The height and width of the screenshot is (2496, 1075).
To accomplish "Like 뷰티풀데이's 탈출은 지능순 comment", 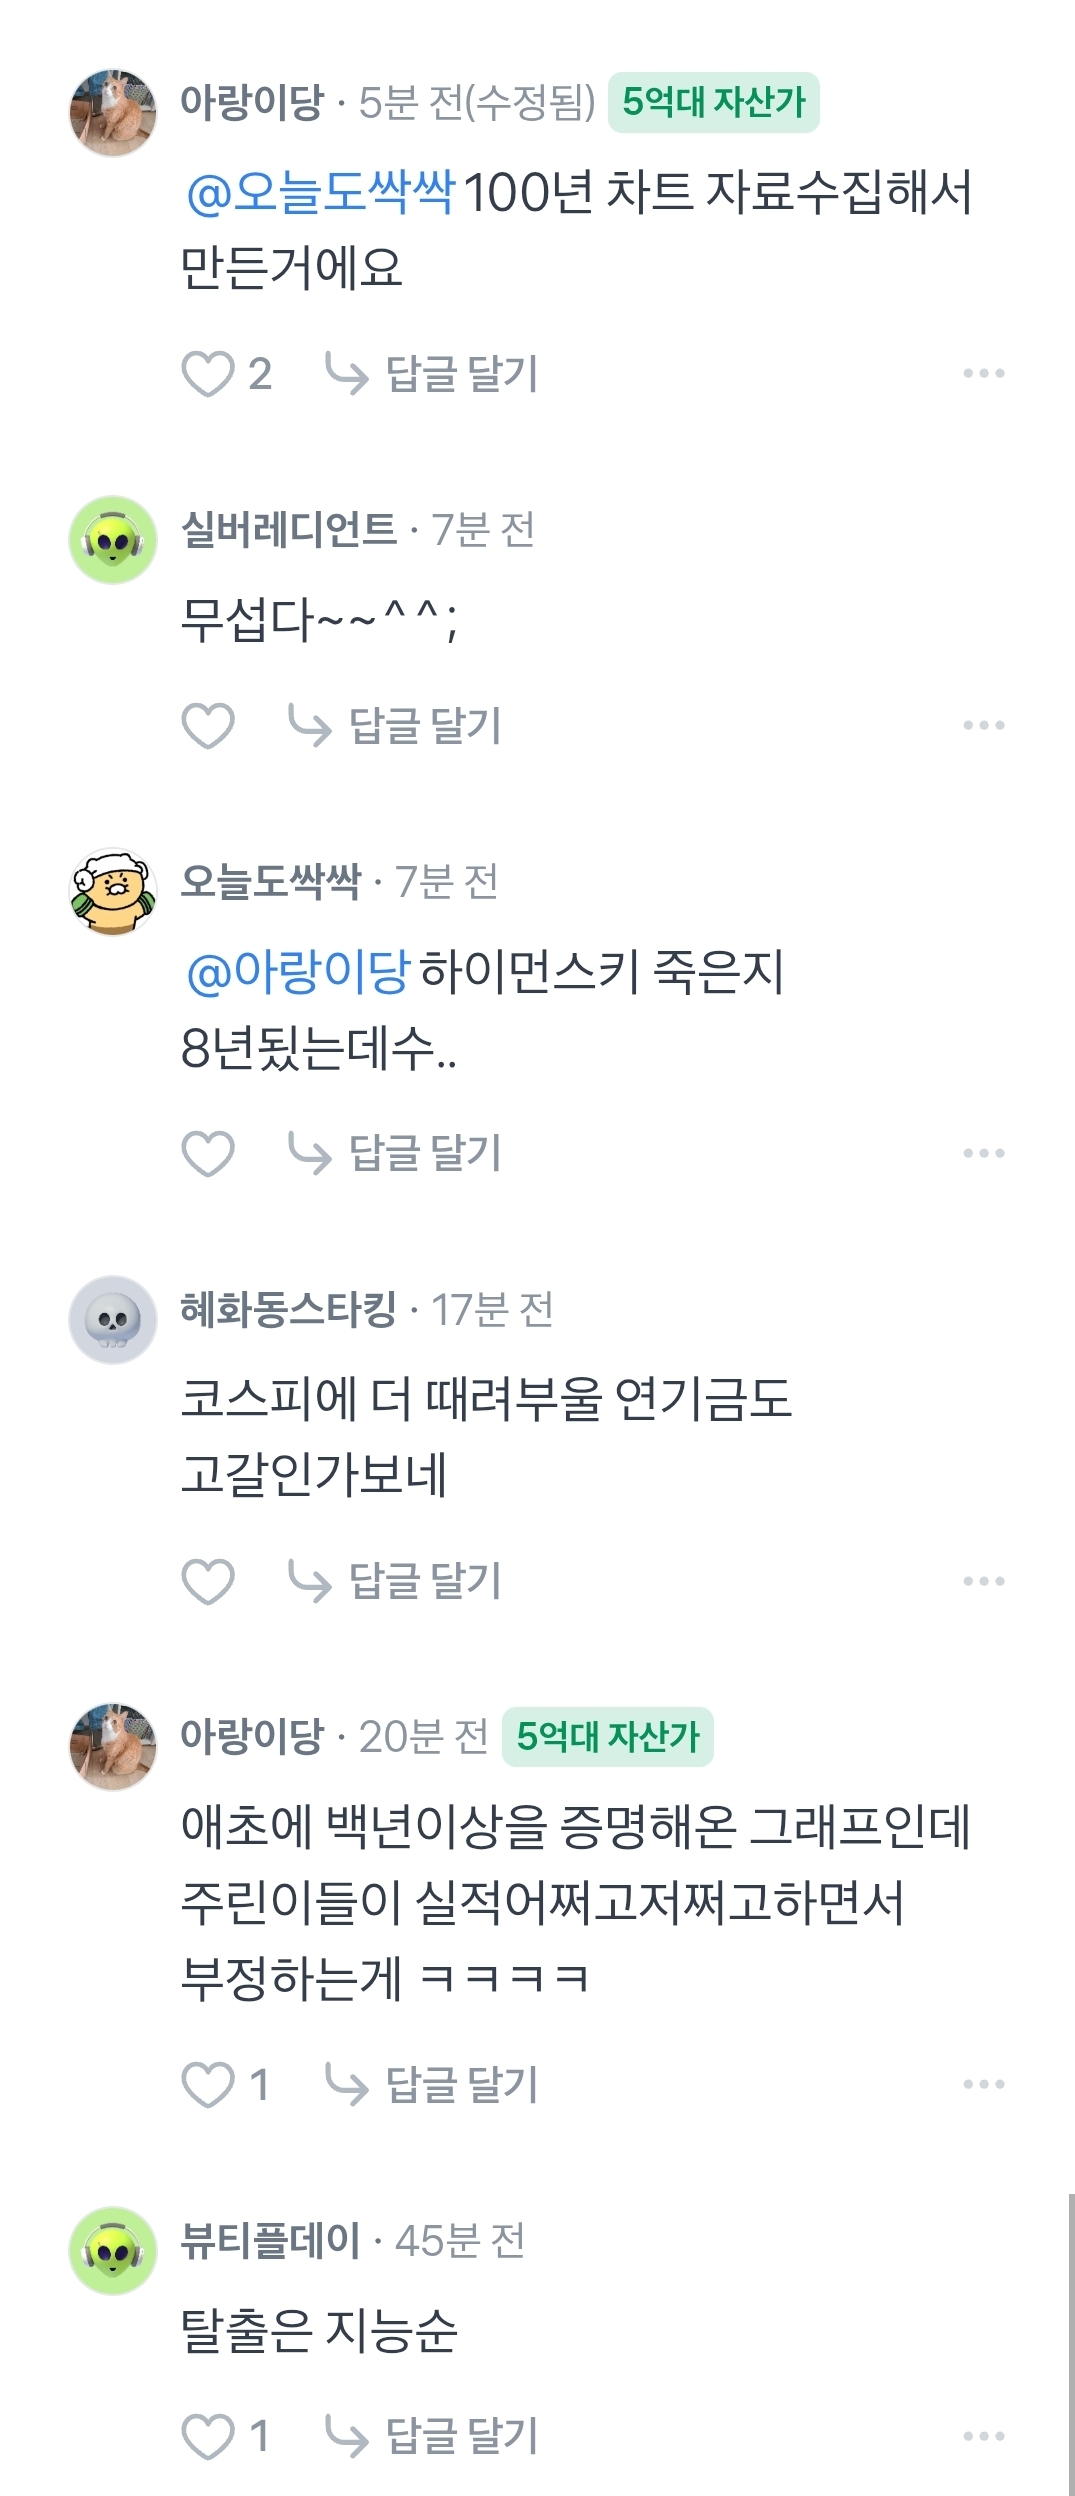I will tap(207, 2436).
